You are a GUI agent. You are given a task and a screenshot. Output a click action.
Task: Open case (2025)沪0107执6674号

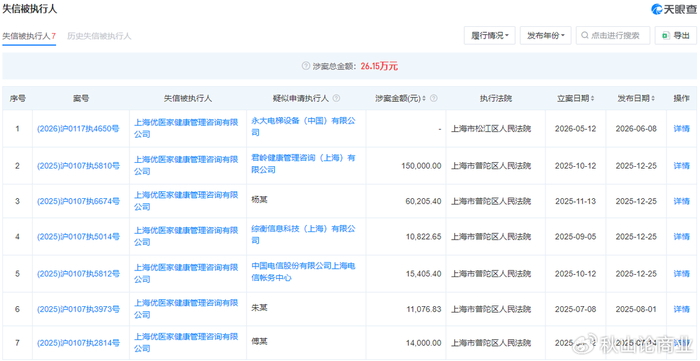pos(78,201)
